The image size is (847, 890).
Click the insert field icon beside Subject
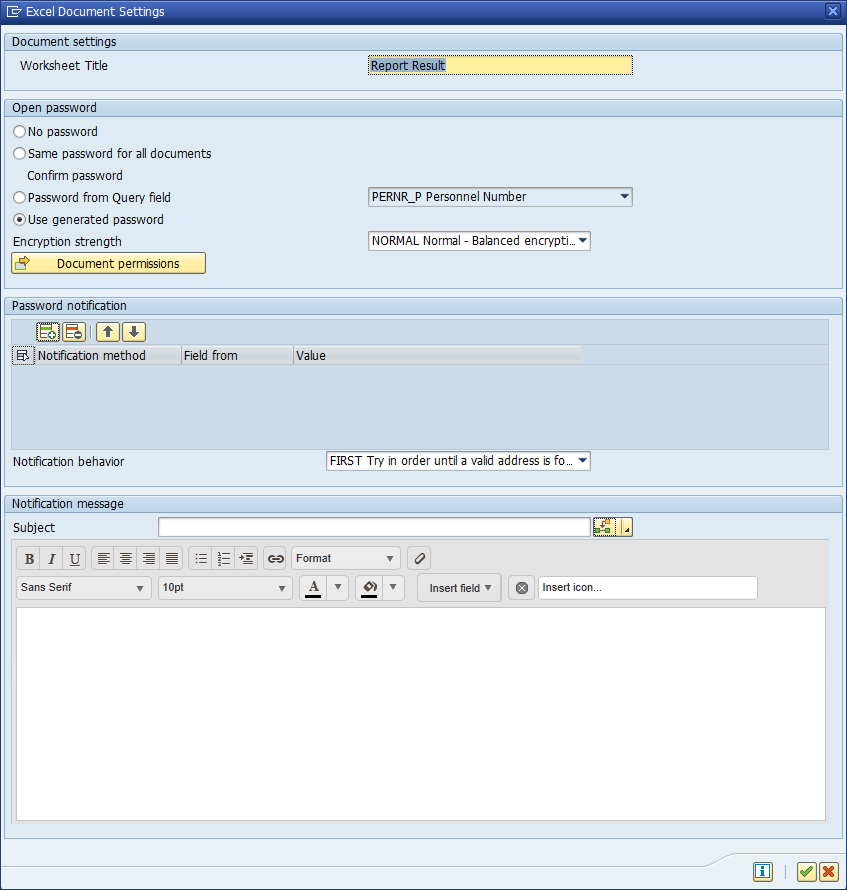click(x=604, y=526)
